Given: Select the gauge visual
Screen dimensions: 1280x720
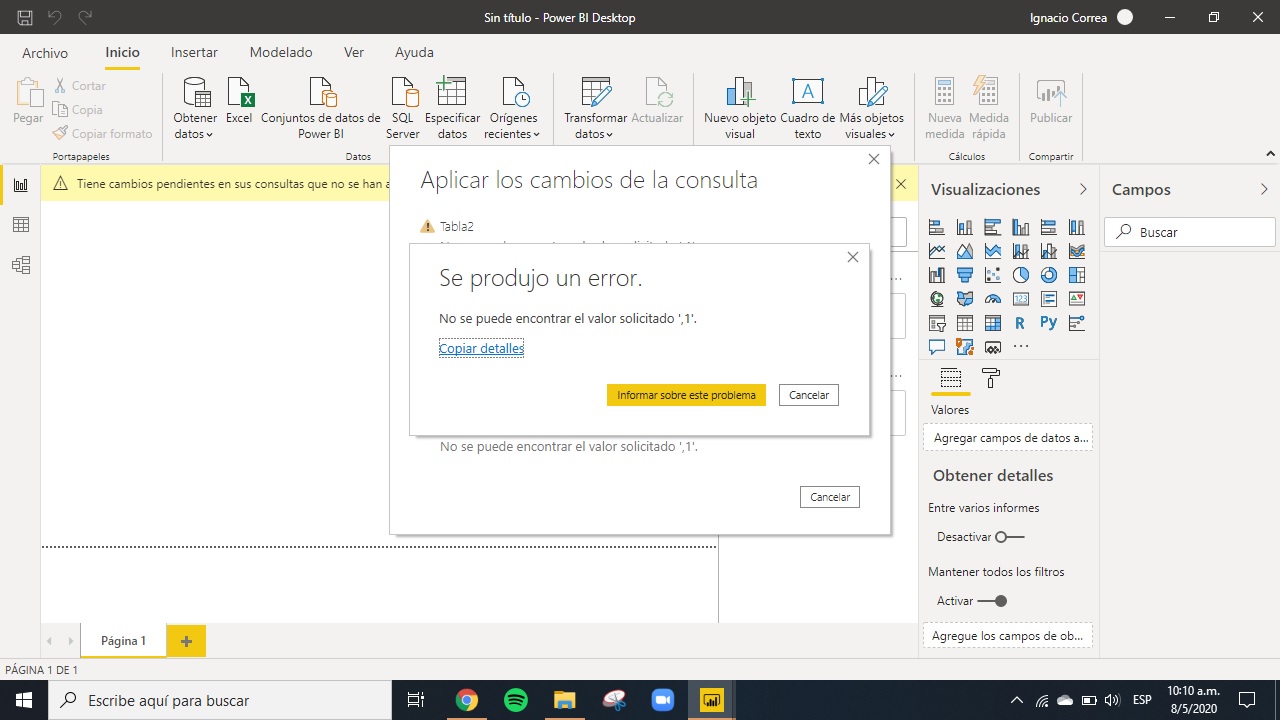Looking at the screenshot, I should pos(993,299).
